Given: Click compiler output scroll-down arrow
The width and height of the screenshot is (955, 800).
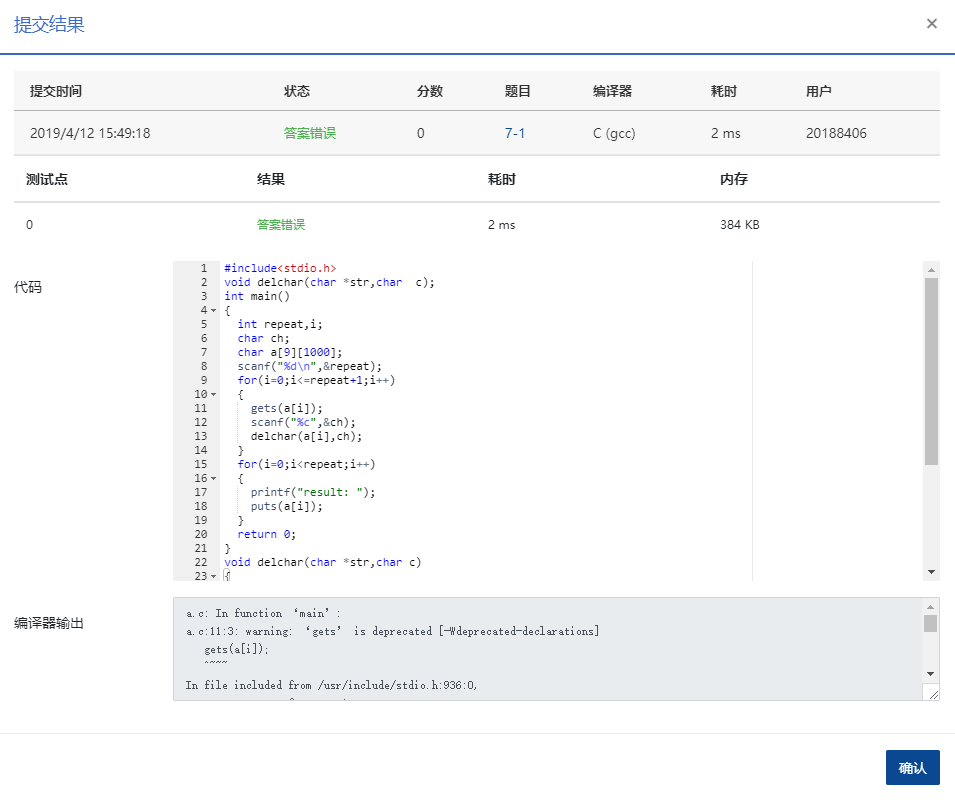Looking at the screenshot, I should [x=931, y=674].
